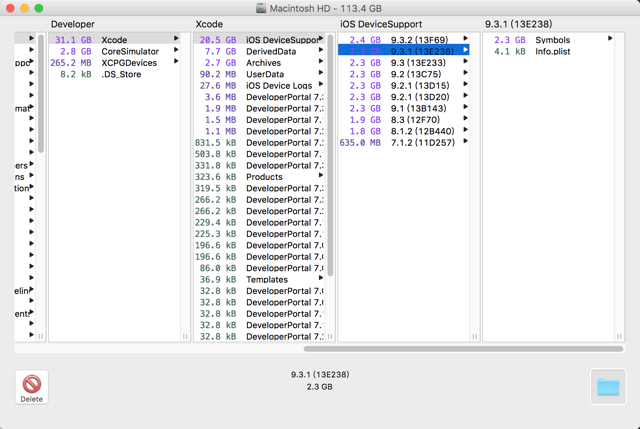The image size is (640, 429).
Task: Select the UserData folder row
Action: (x=259, y=74)
